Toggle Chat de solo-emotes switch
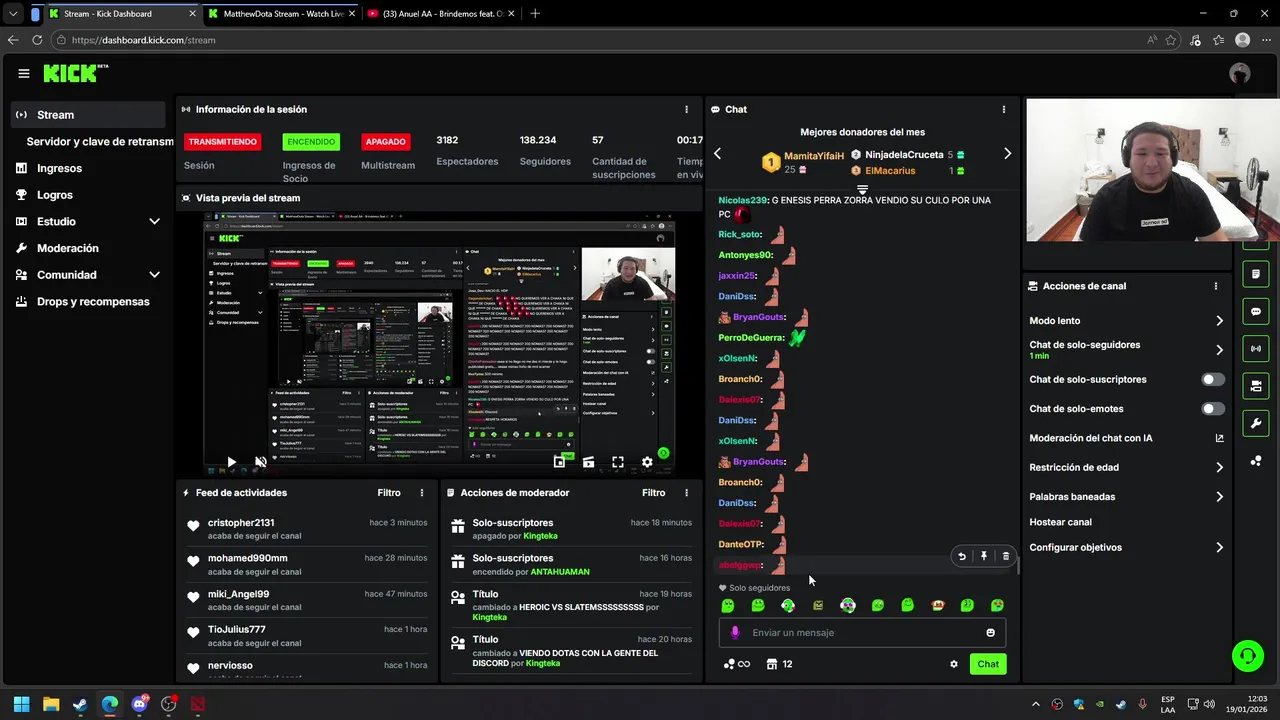The image size is (1280, 720). 1213,409
